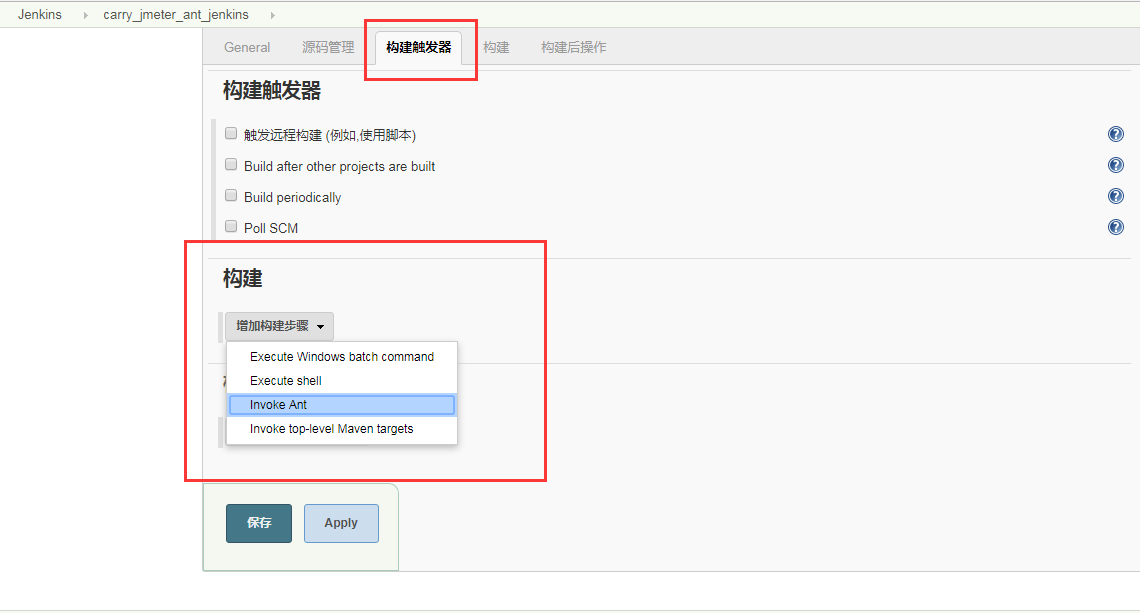Select Invoke Ant build step

(342, 404)
